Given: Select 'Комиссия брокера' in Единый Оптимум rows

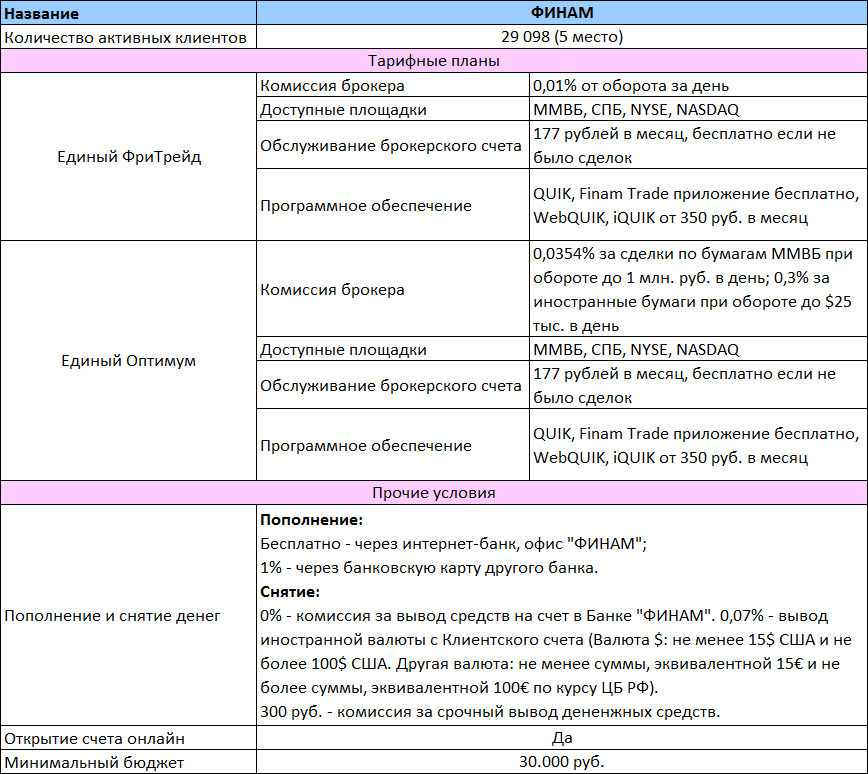Looking at the screenshot, I should pyautogui.click(x=392, y=289).
